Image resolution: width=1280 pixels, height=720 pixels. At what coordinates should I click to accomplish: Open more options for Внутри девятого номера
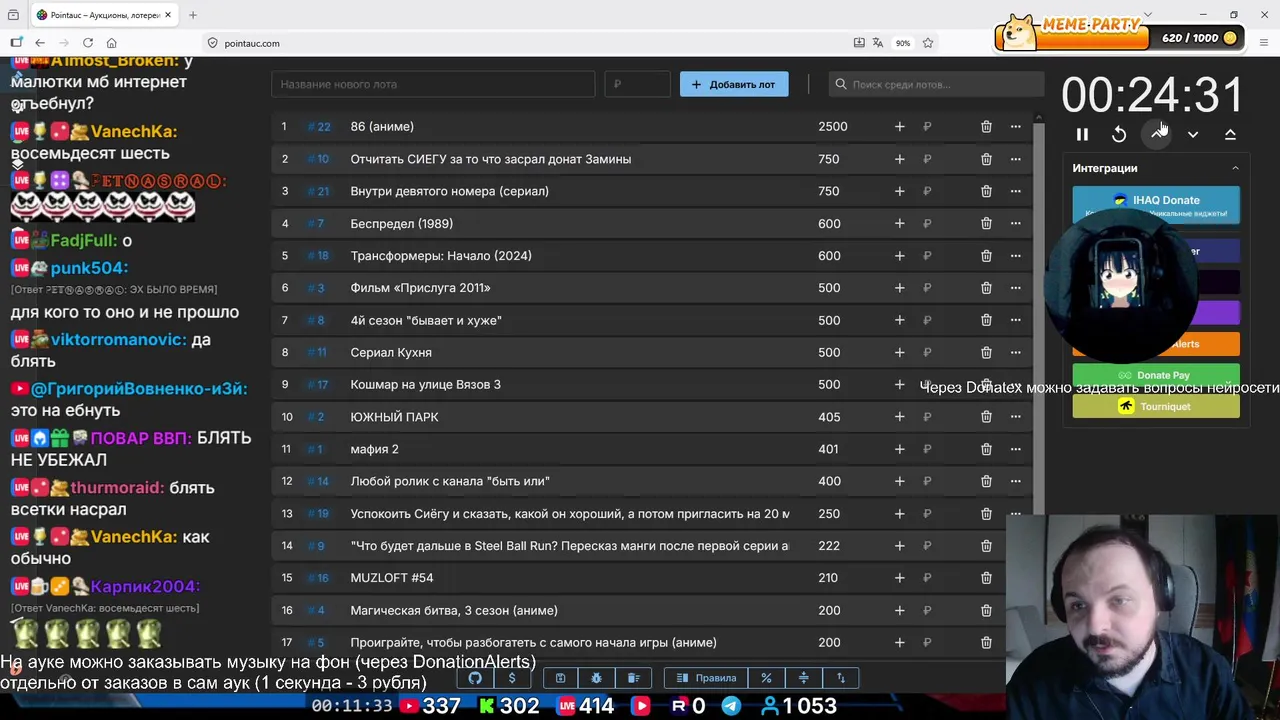click(1015, 191)
